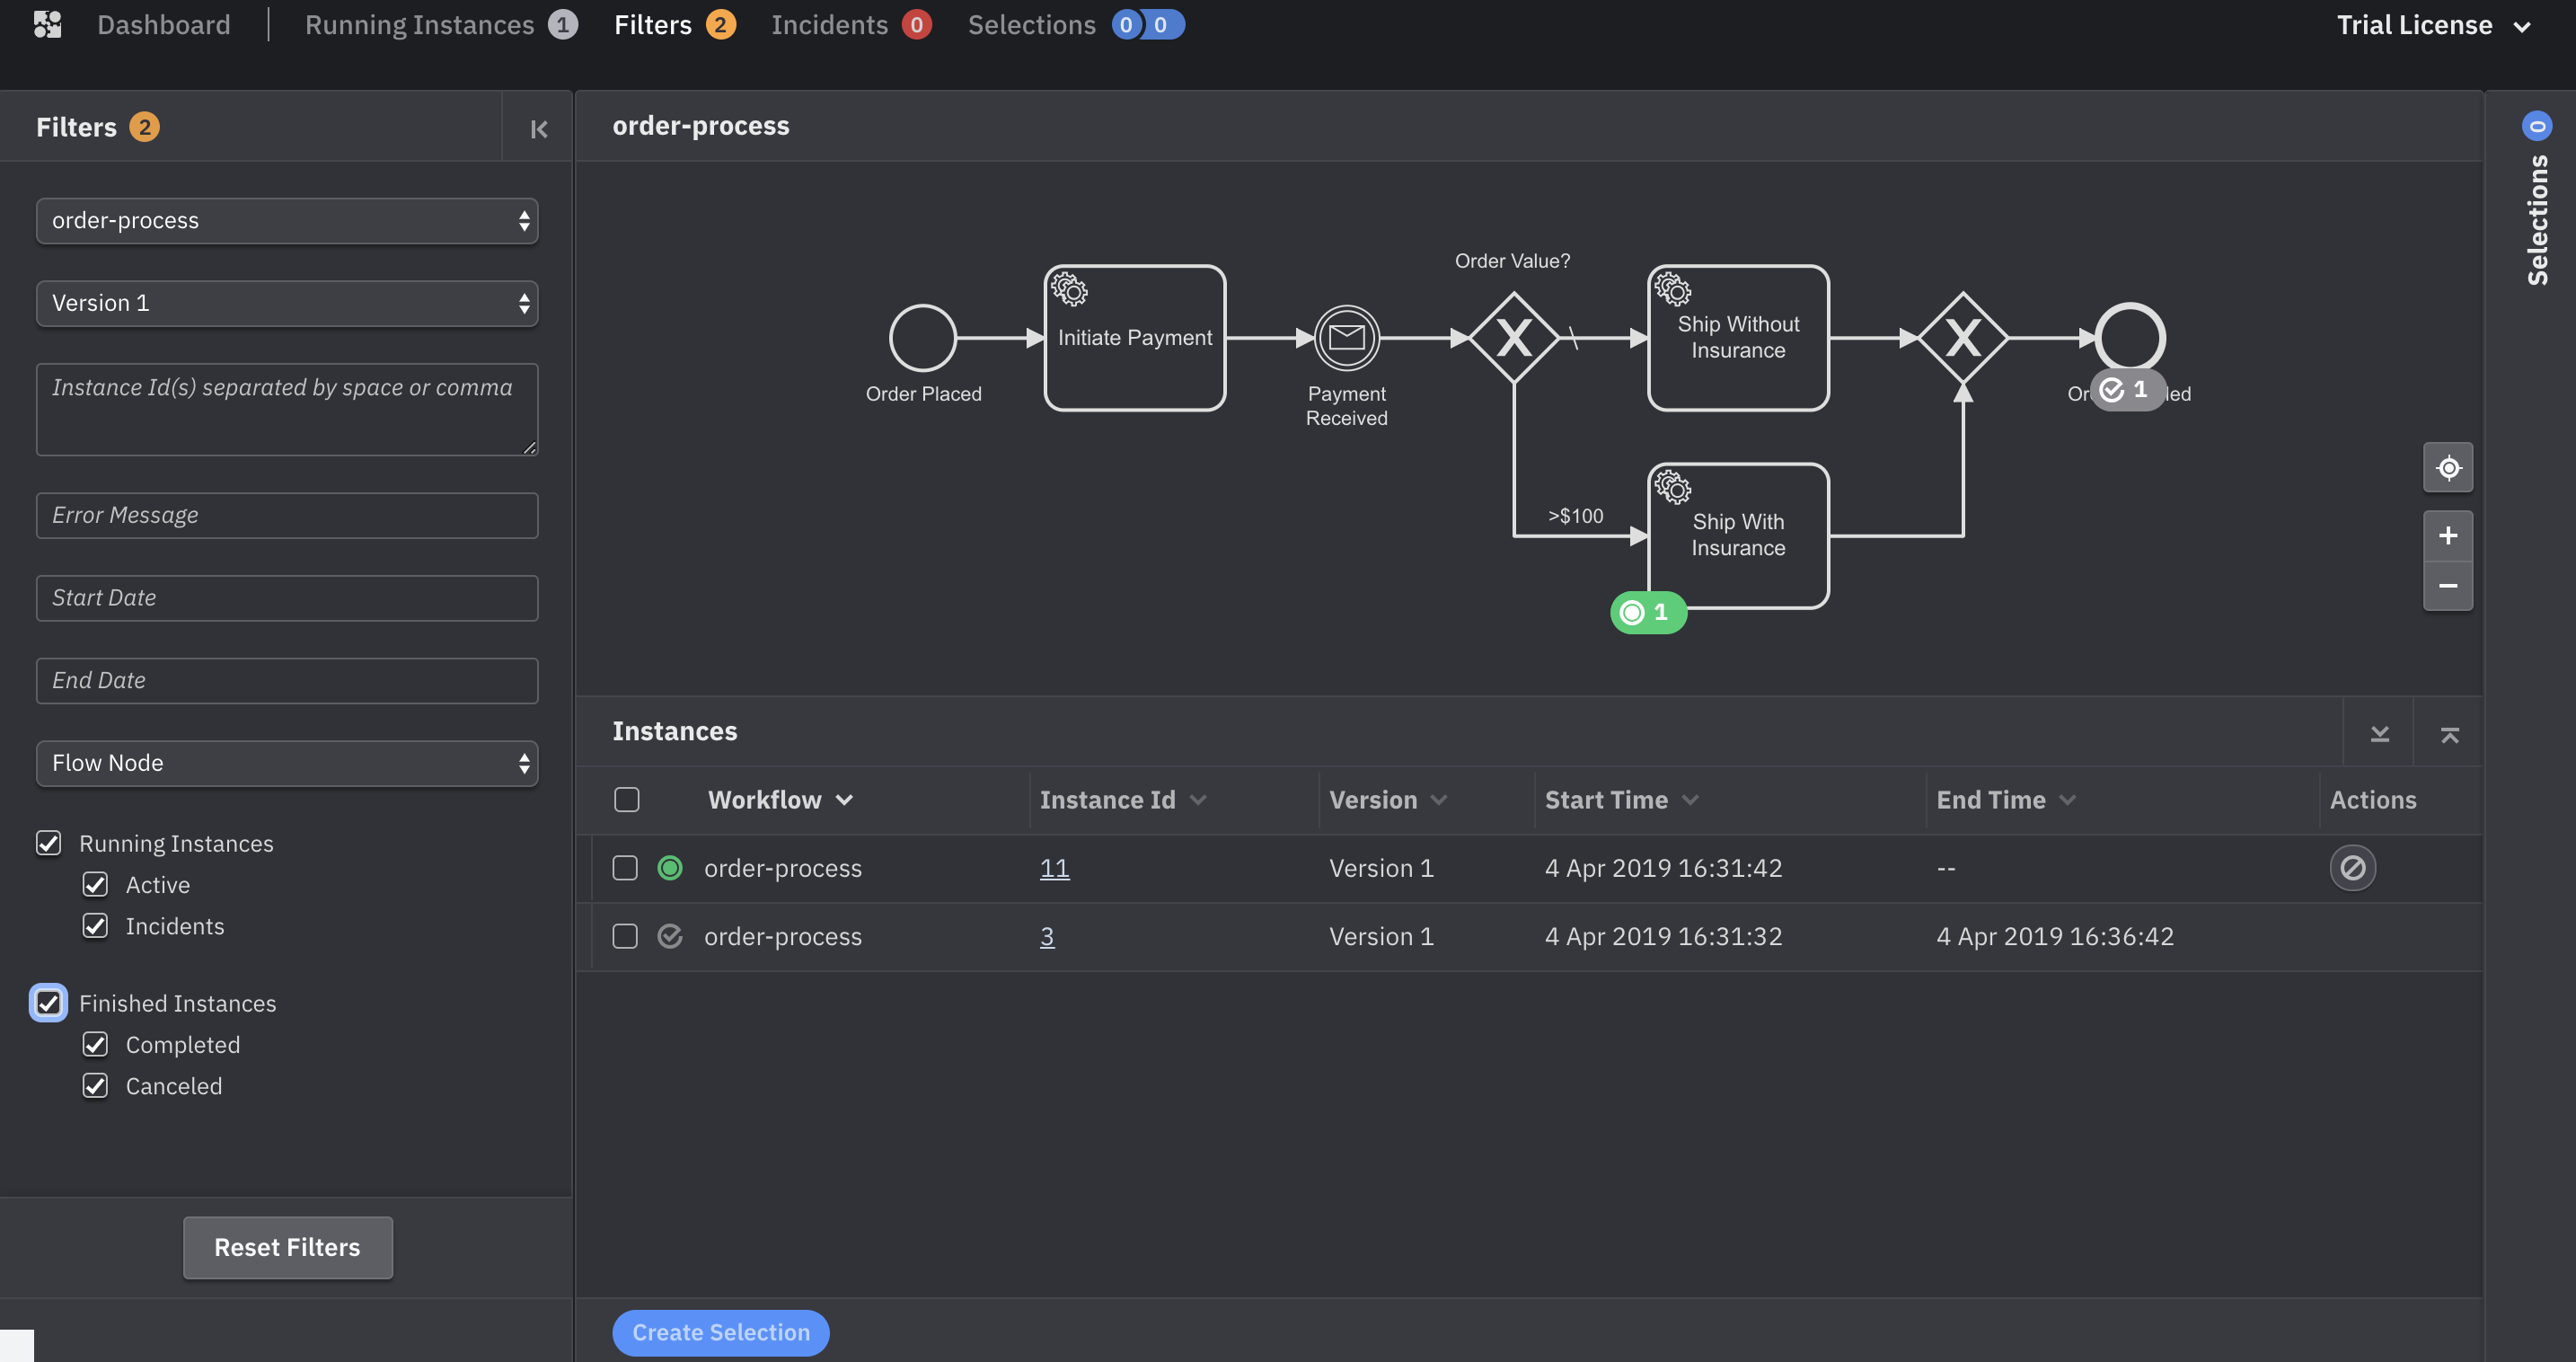Uncheck the Active filter
Viewport: 2576px width, 1362px height.
95,884
